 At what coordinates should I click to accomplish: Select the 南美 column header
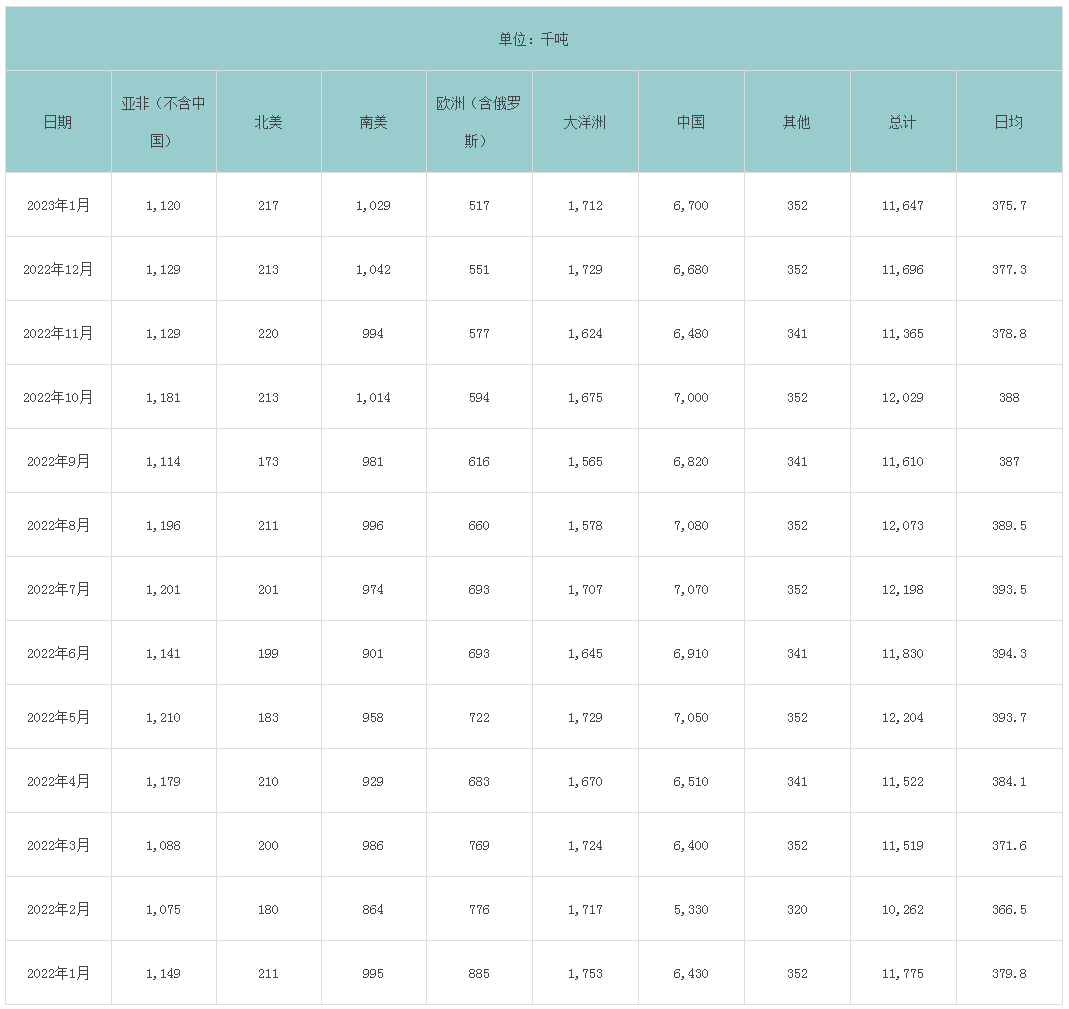tap(373, 122)
